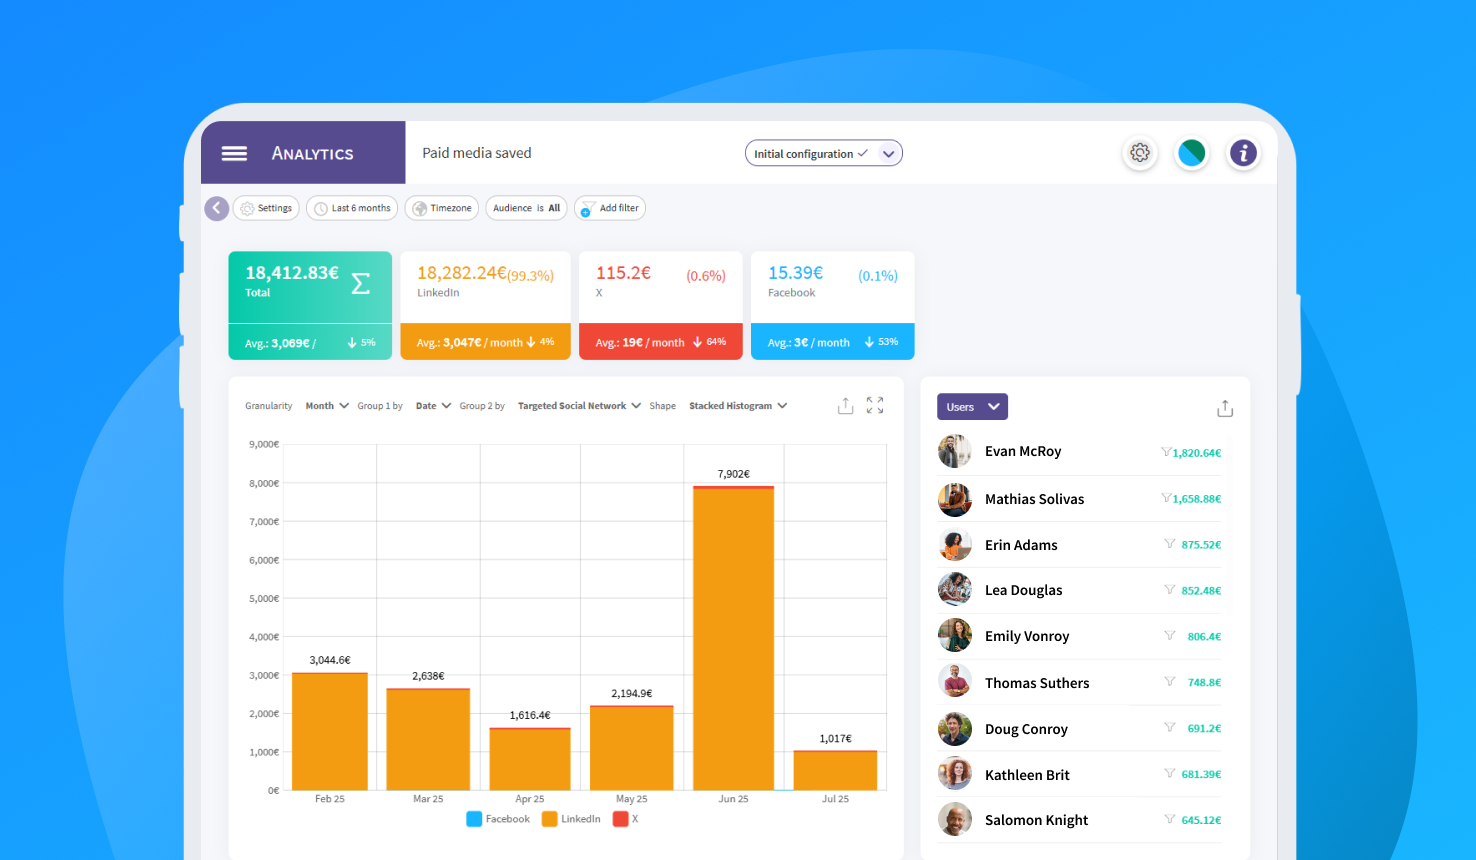Click Mathias Solivas's avatar
The height and width of the screenshot is (860, 1476).
954,499
